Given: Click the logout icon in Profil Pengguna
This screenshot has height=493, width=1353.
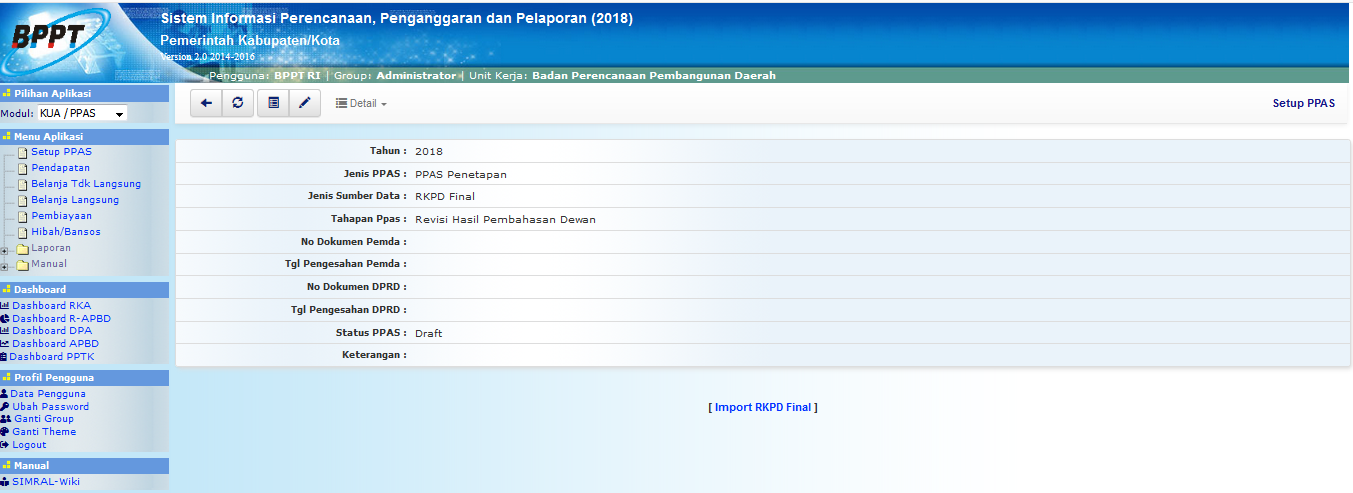Looking at the screenshot, I should [x=5, y=445].
